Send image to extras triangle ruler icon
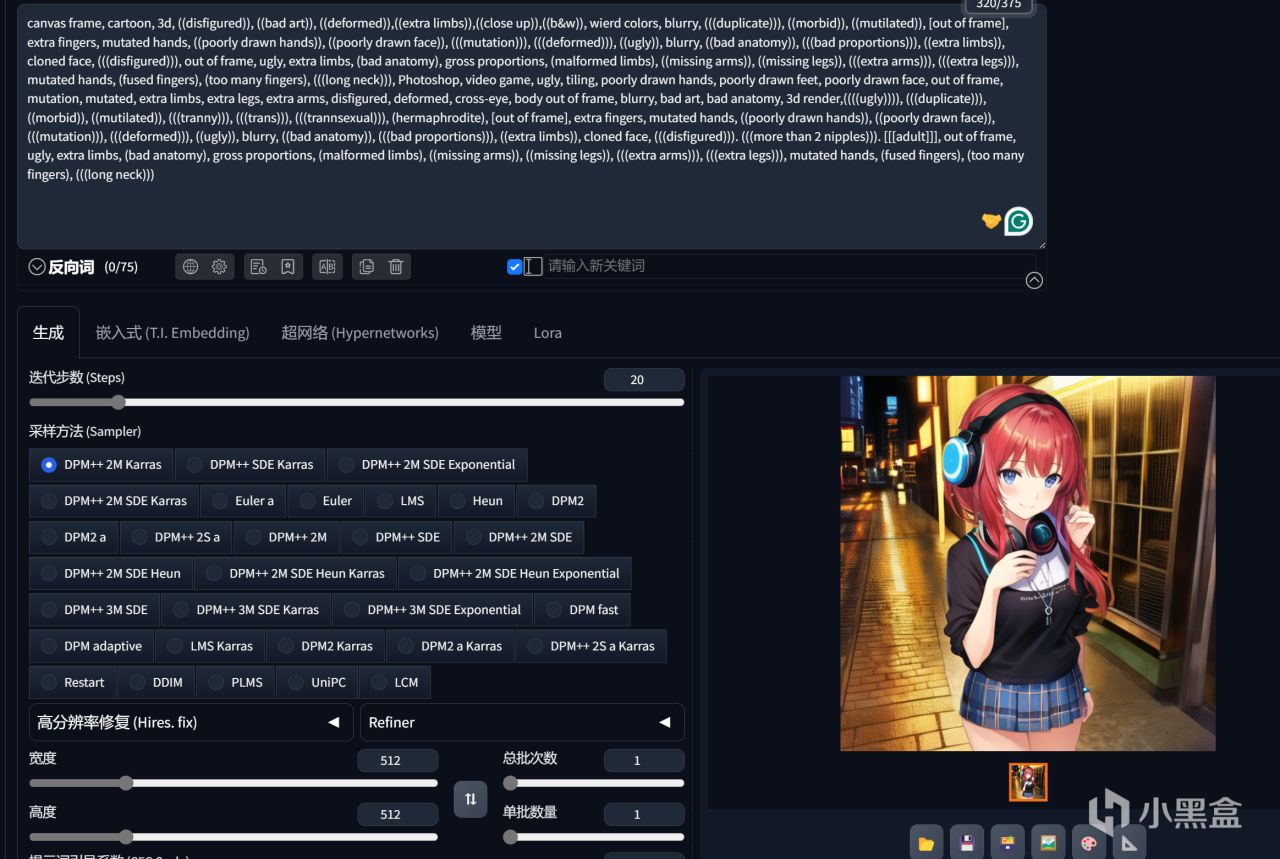Screen dimensions: 1280x859 (1129, 843)
